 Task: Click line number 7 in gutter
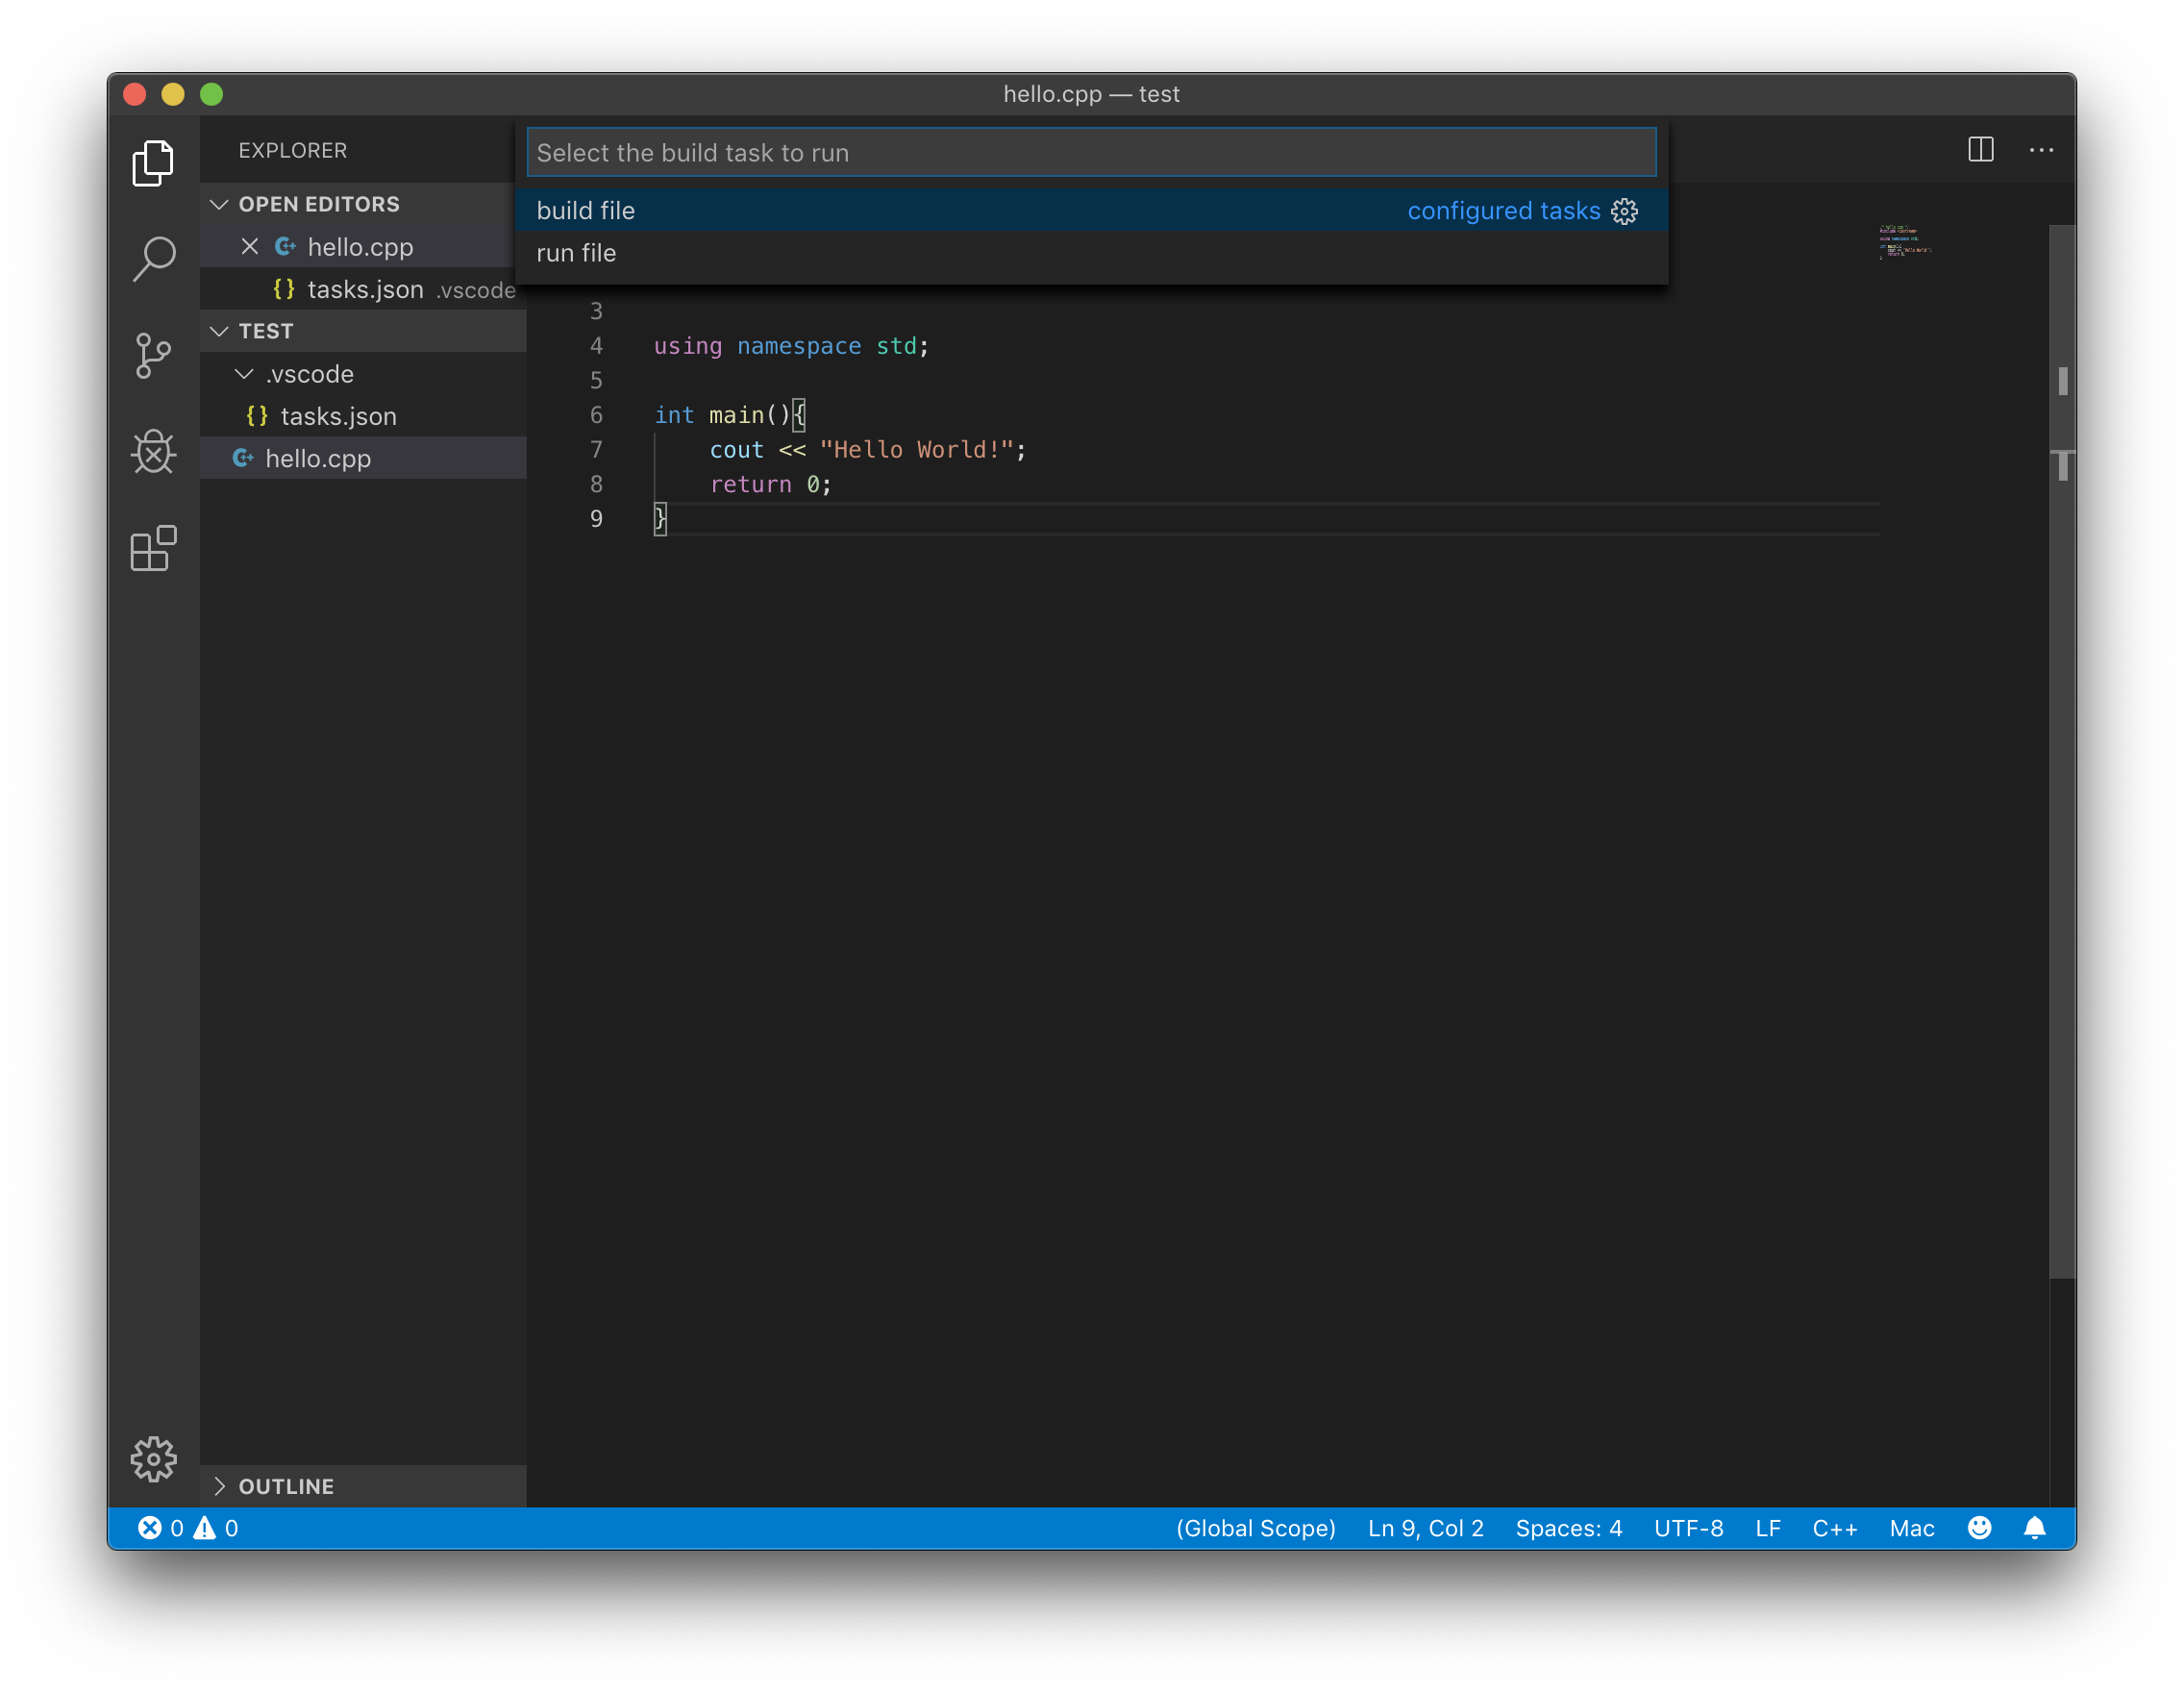click(x=596, y=450)
